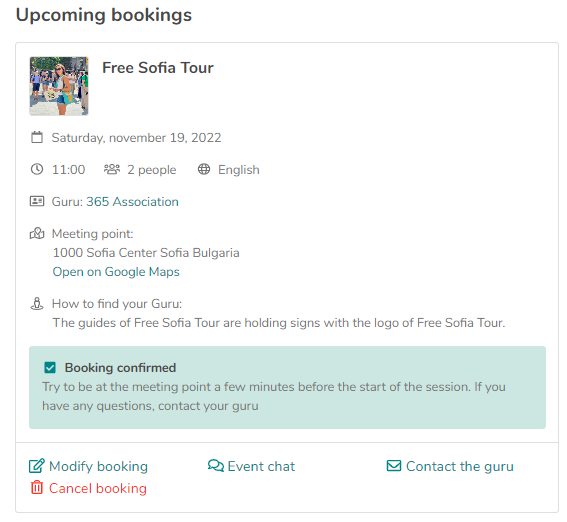Click the clock icon next to 11:00

37,169
